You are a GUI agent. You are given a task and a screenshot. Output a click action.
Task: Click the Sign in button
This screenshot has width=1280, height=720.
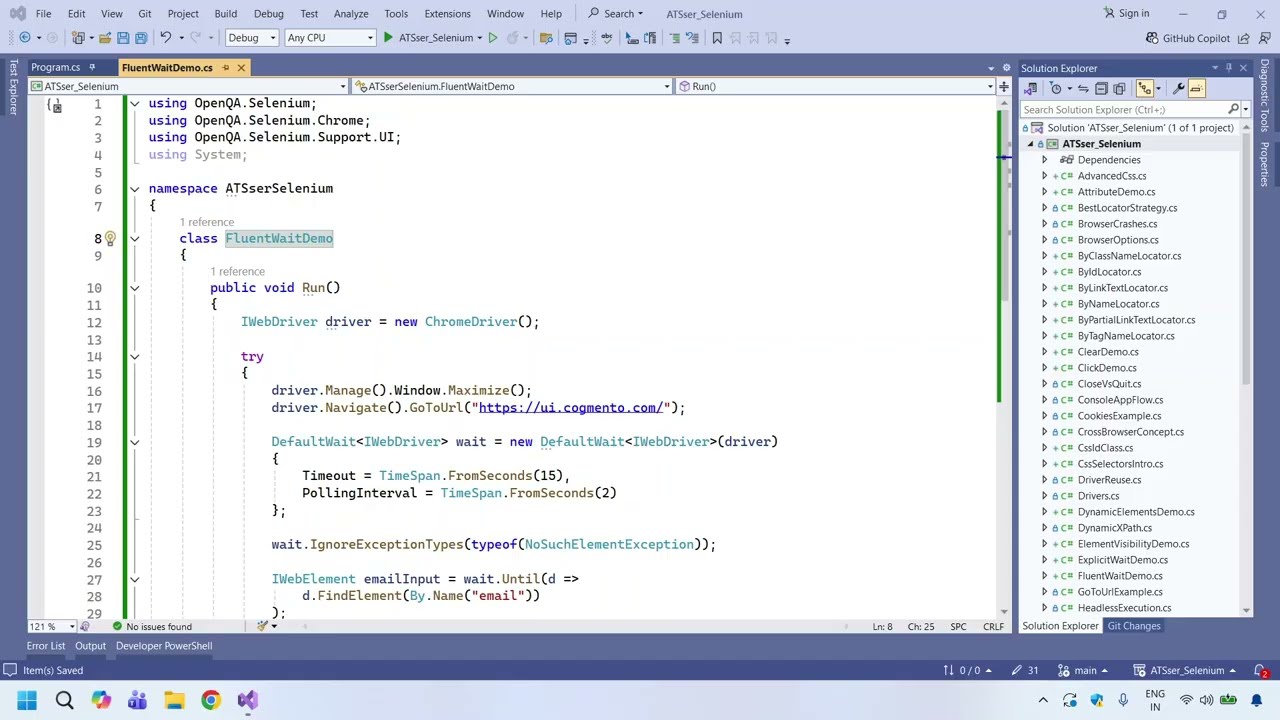[x=1126, y=13]
